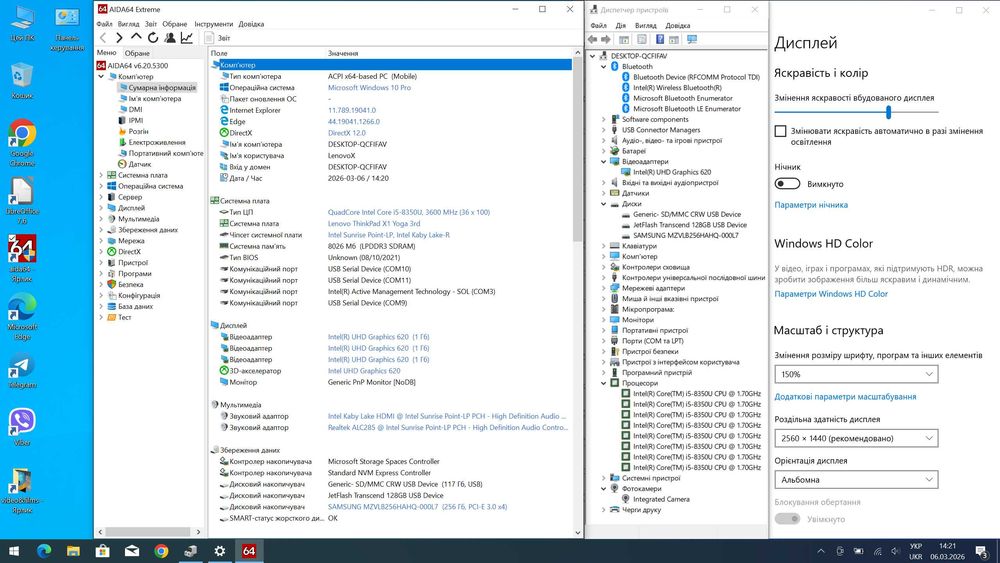
Task: Click the AIDA64 forward navigation arrow
Action: [x=119, y=38]
